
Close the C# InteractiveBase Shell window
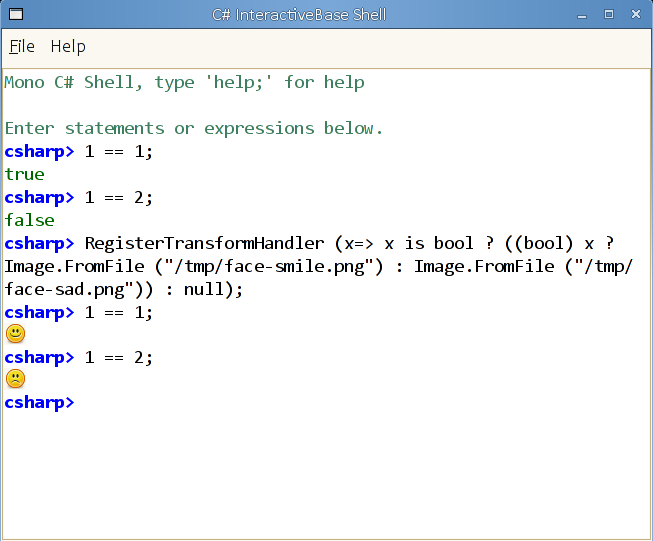(635, 15)
